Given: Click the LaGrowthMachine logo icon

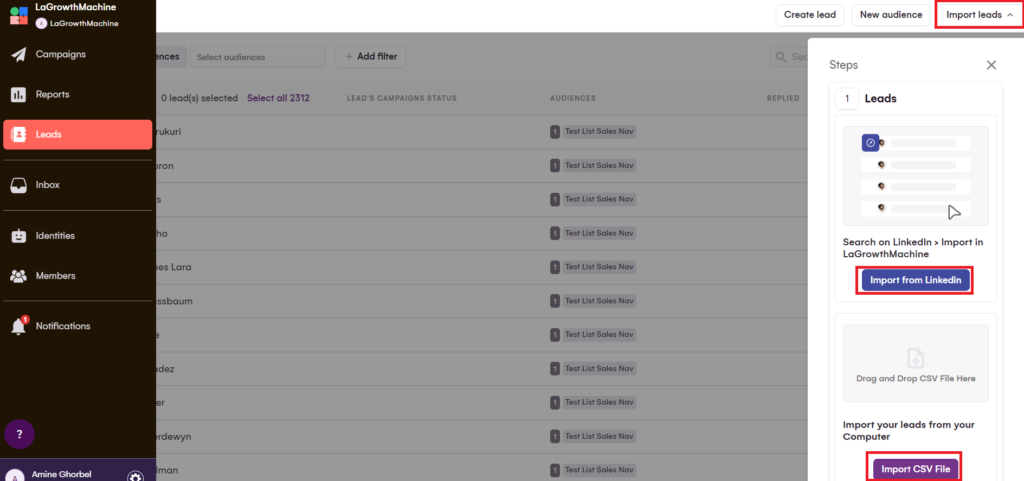Looking at the screenshot, I should tap(19, 15).
